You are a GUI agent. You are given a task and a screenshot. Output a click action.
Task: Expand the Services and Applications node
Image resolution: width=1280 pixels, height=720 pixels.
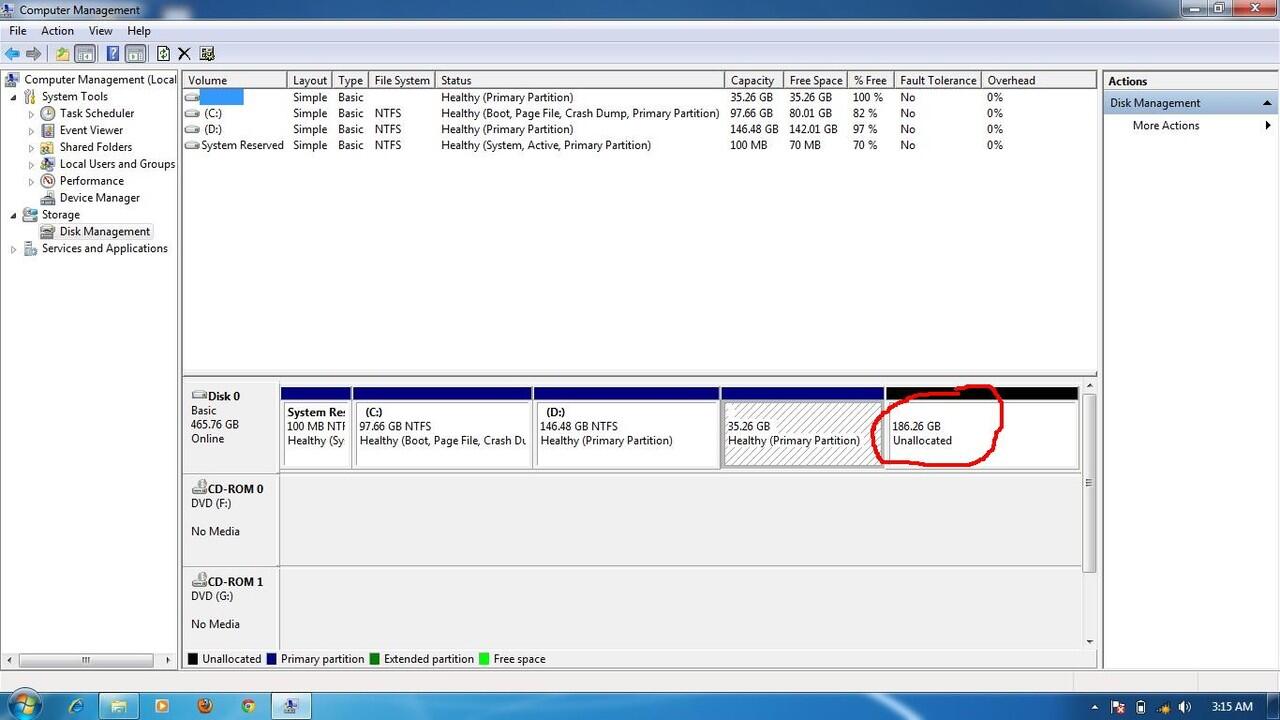pyautogui.click(x=14, y=249)
